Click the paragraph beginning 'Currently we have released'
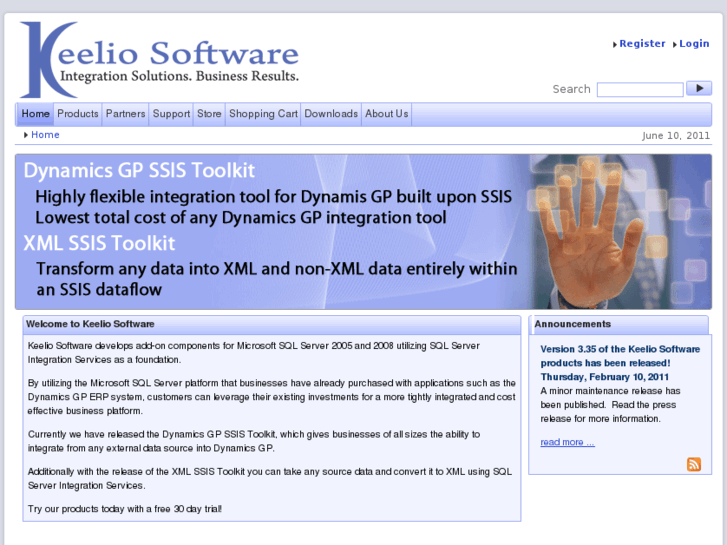Viewport: 727px width, 545px height. (254, 441)
